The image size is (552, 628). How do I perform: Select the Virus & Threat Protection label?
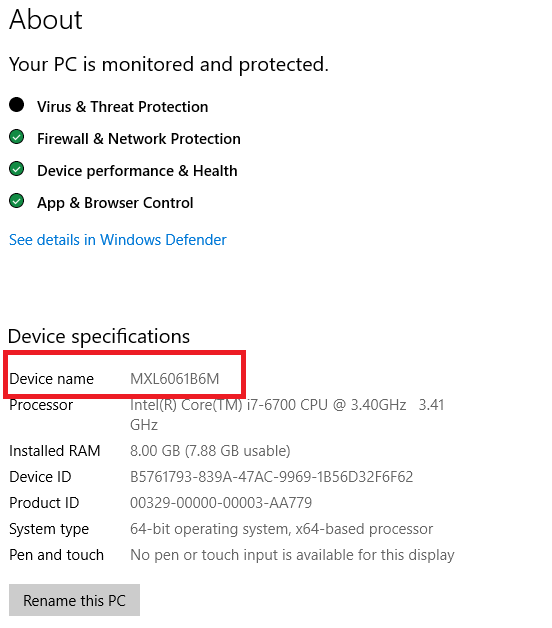click(x=123, y=107)
